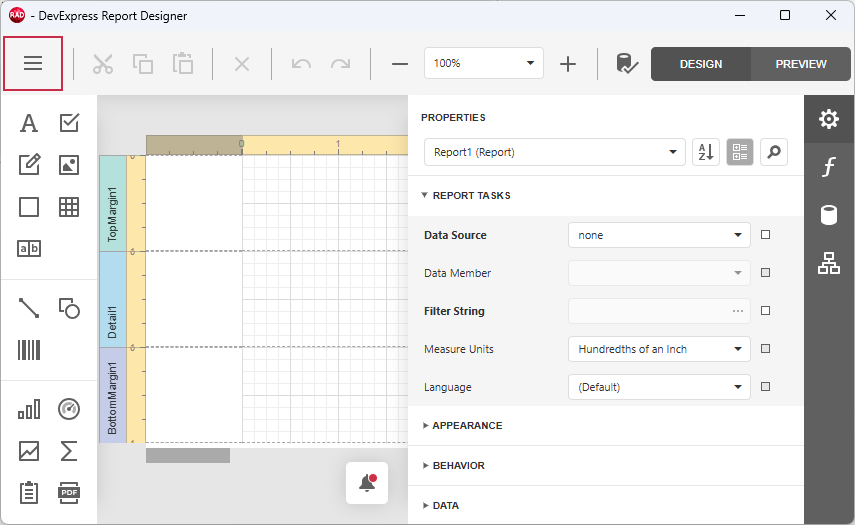Select the Detail1 band

[113, 299]
